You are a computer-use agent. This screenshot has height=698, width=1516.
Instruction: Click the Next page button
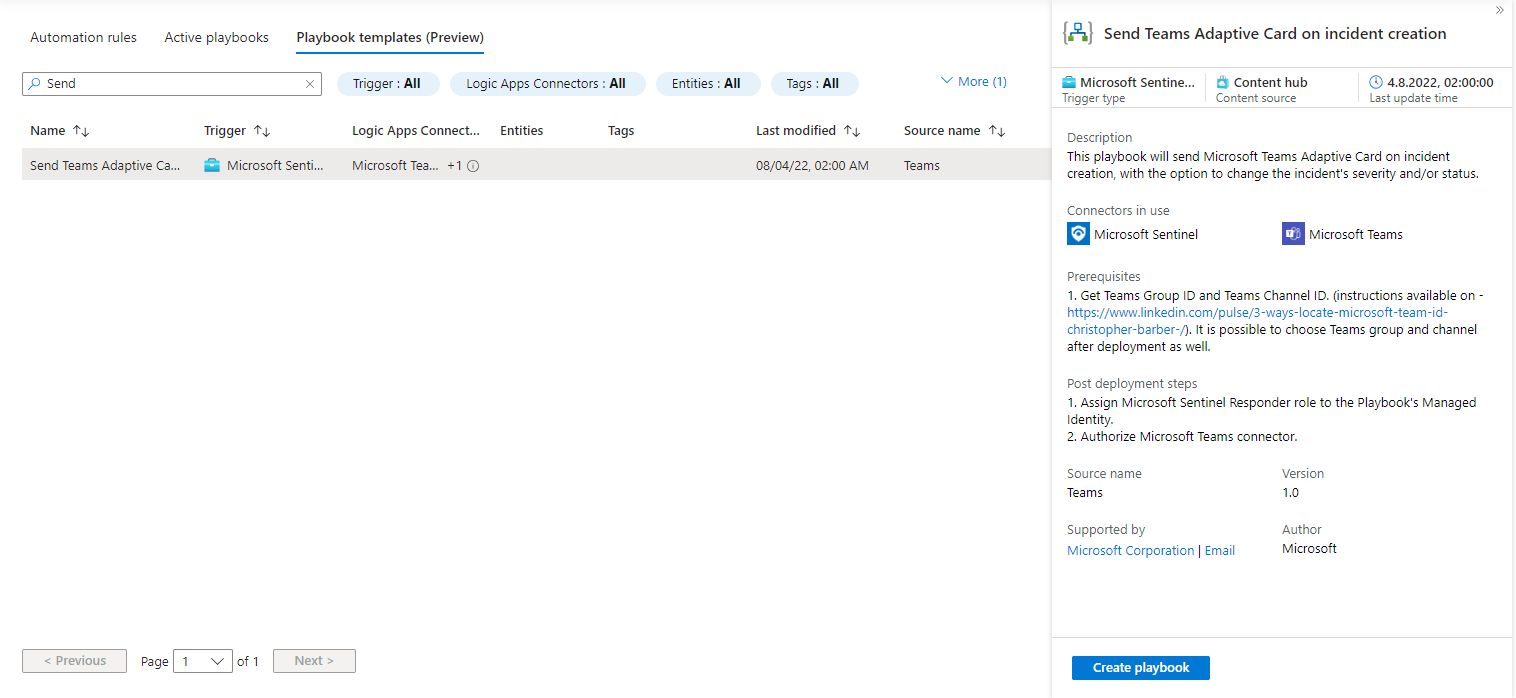314,661
